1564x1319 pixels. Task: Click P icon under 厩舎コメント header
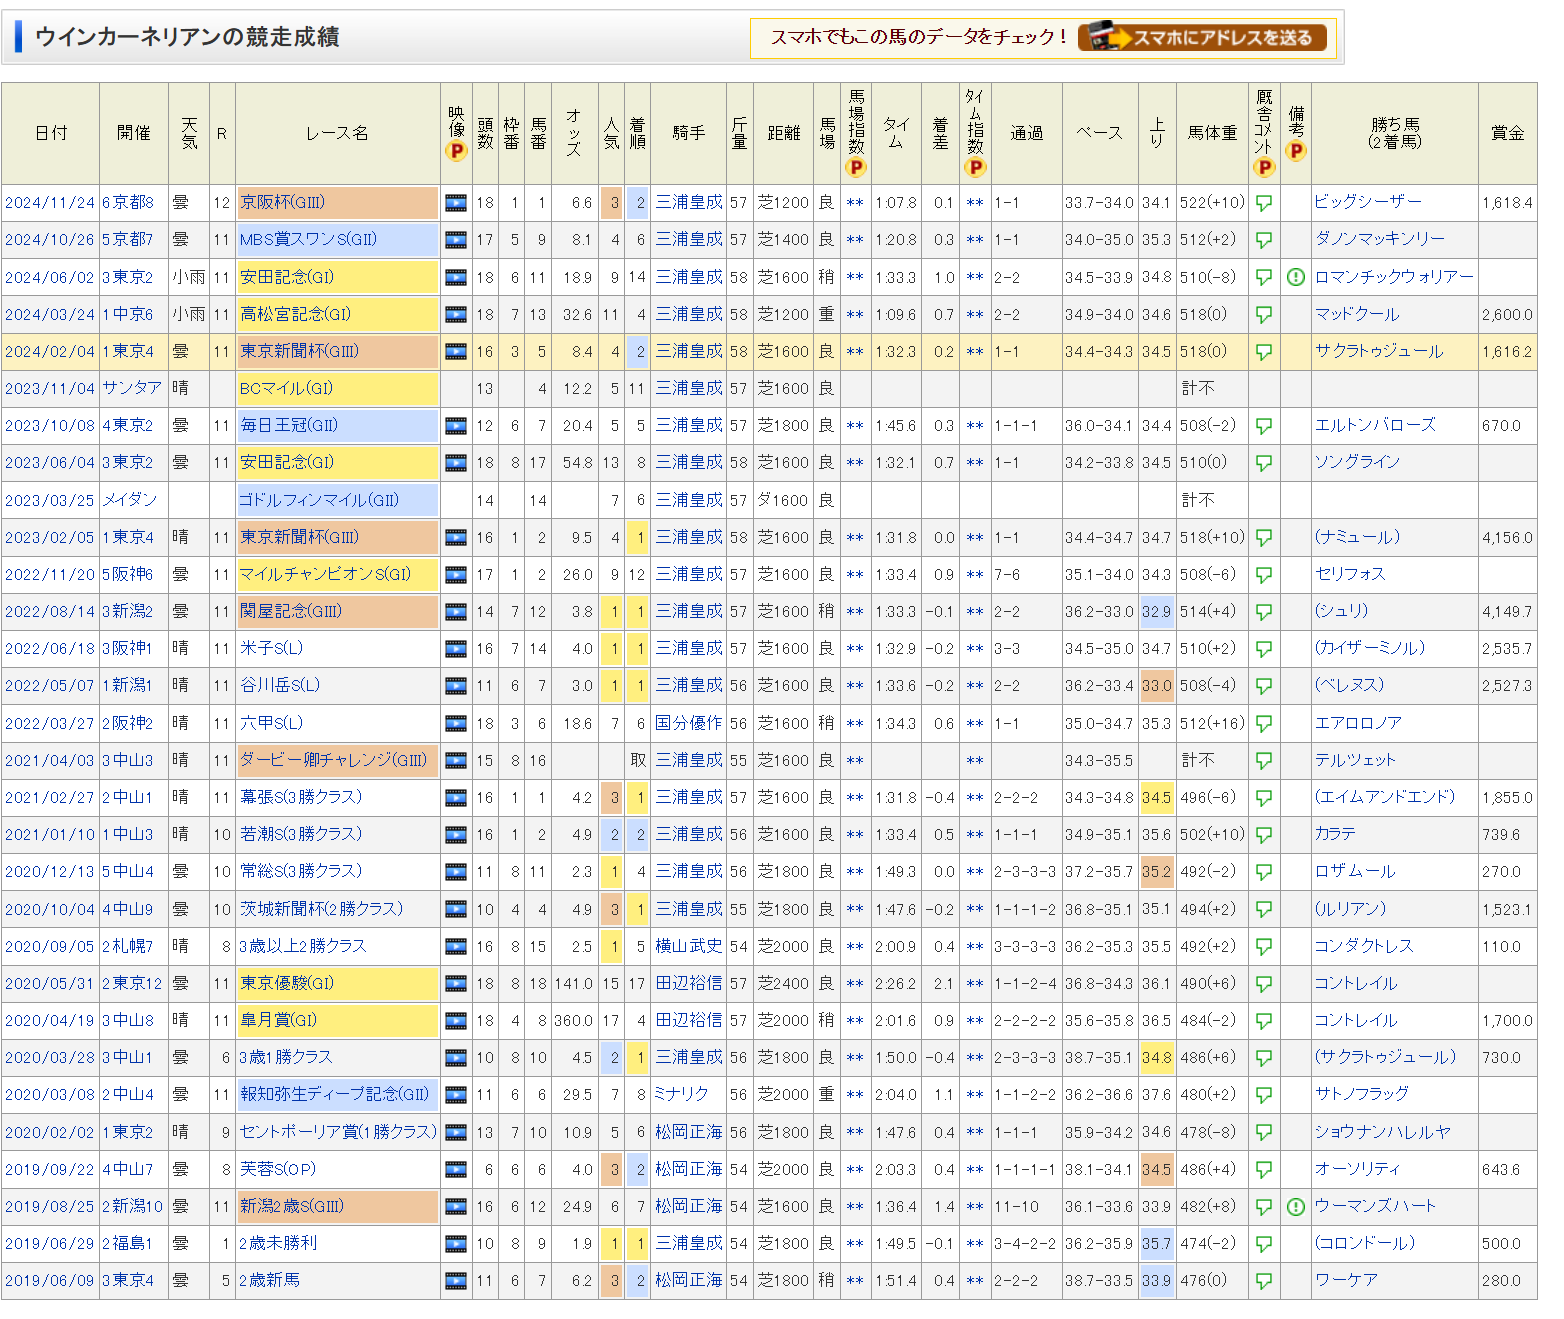point(1264,167)
